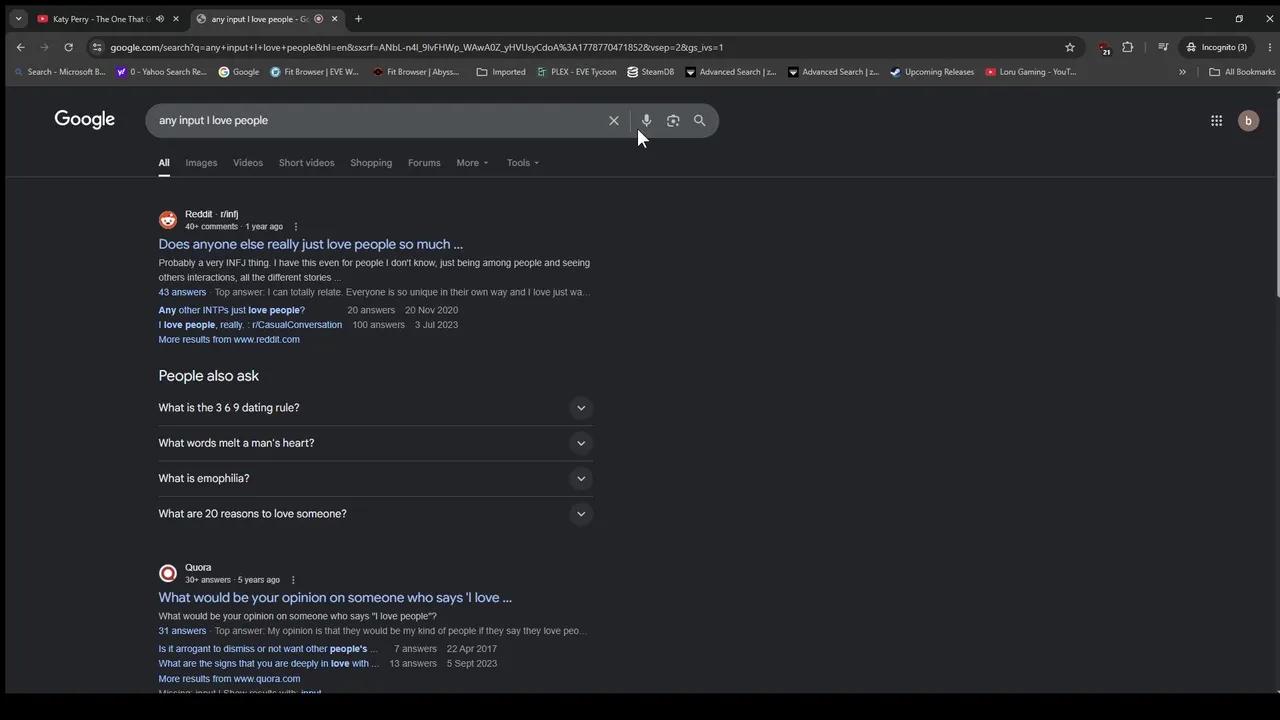Viewport: 1280px width, 720px height.
Task: Open the media controls button in toolbar
Action: (x=1163, y=47)
